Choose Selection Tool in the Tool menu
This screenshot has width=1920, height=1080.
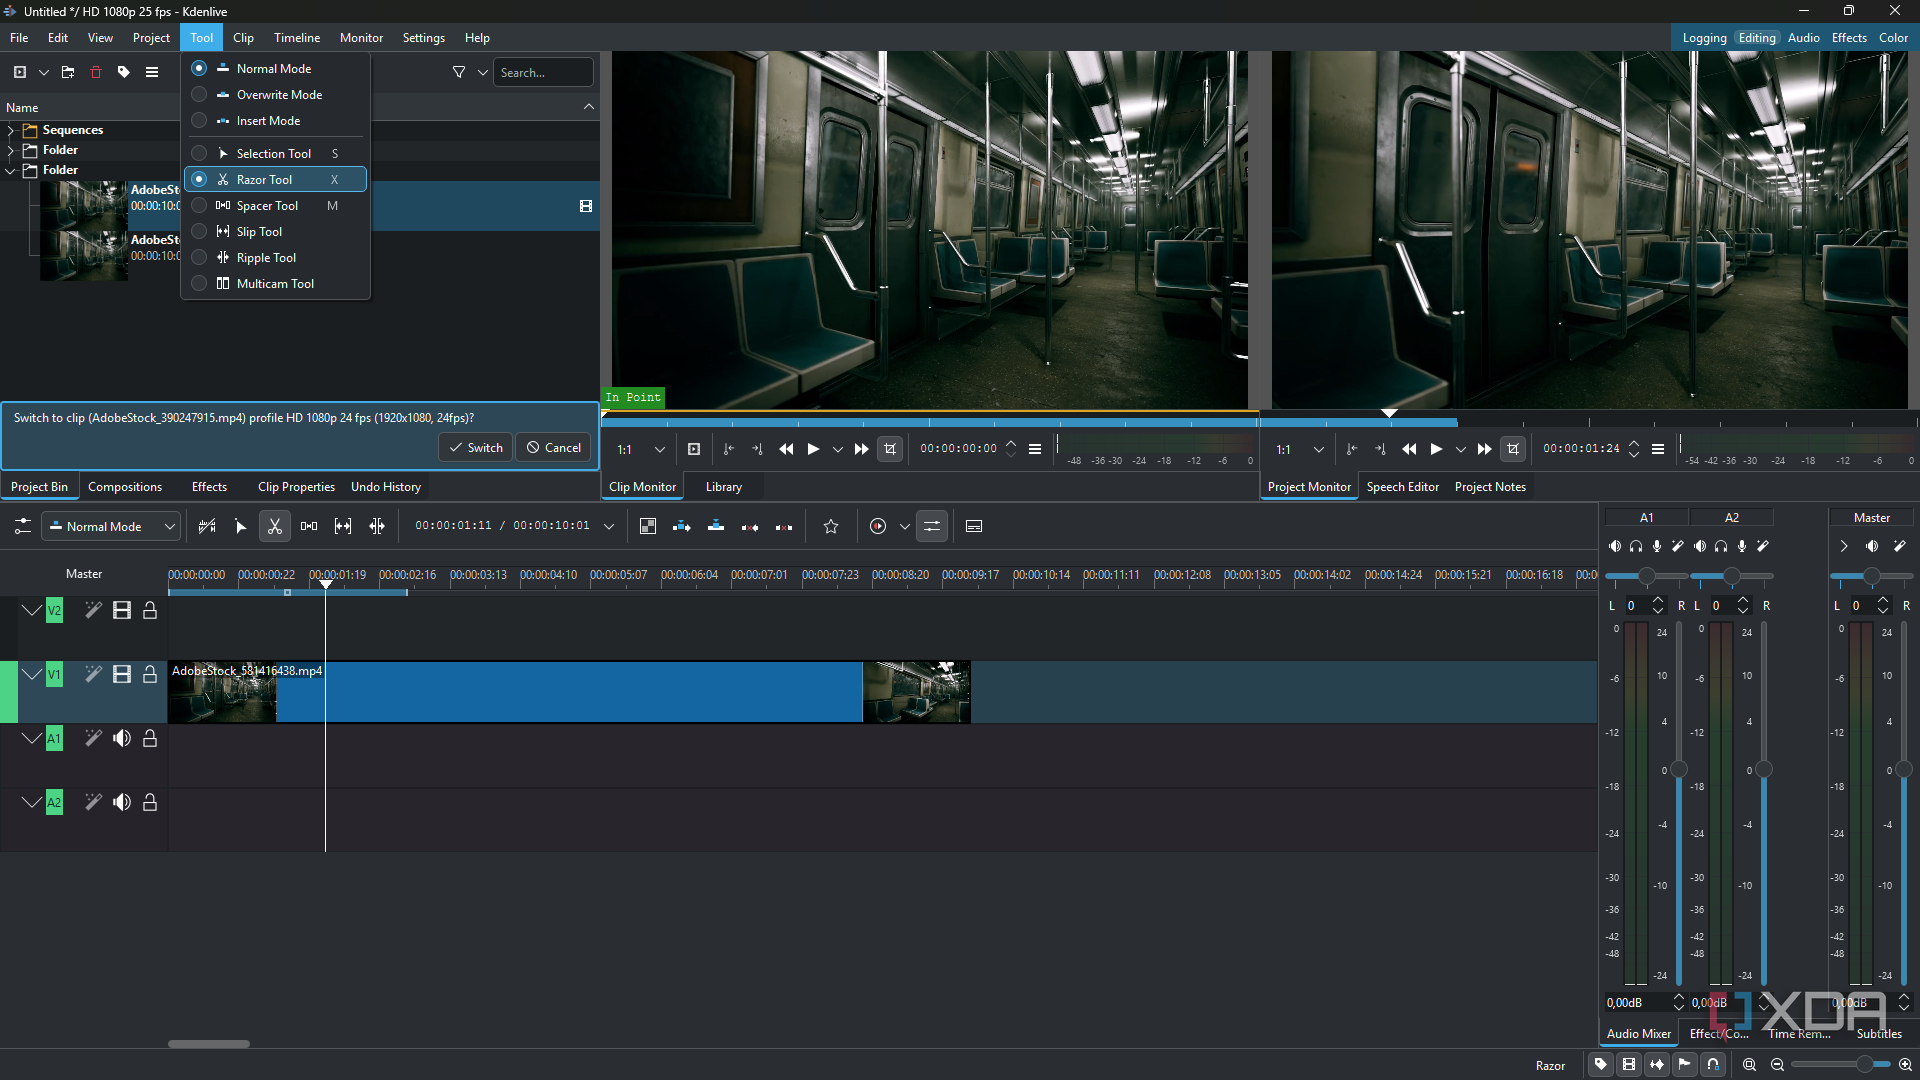(x=275, y=153)
